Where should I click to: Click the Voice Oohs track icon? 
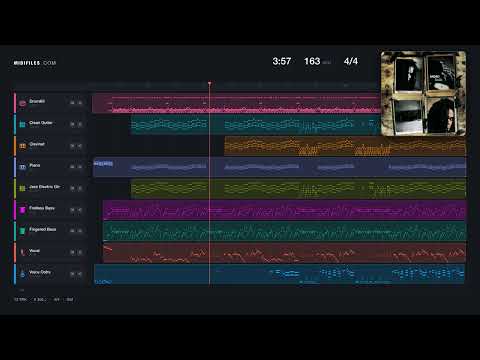(23, 274)
